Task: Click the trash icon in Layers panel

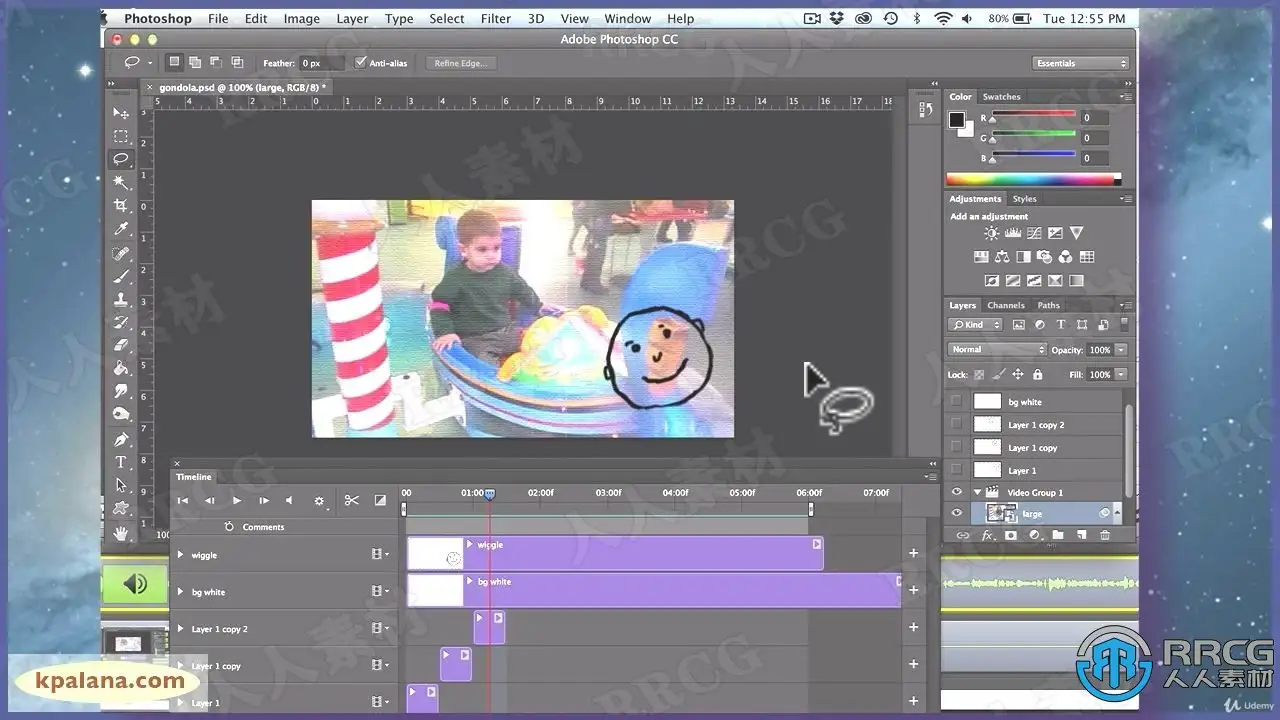Action: [x=1105, y=536]
